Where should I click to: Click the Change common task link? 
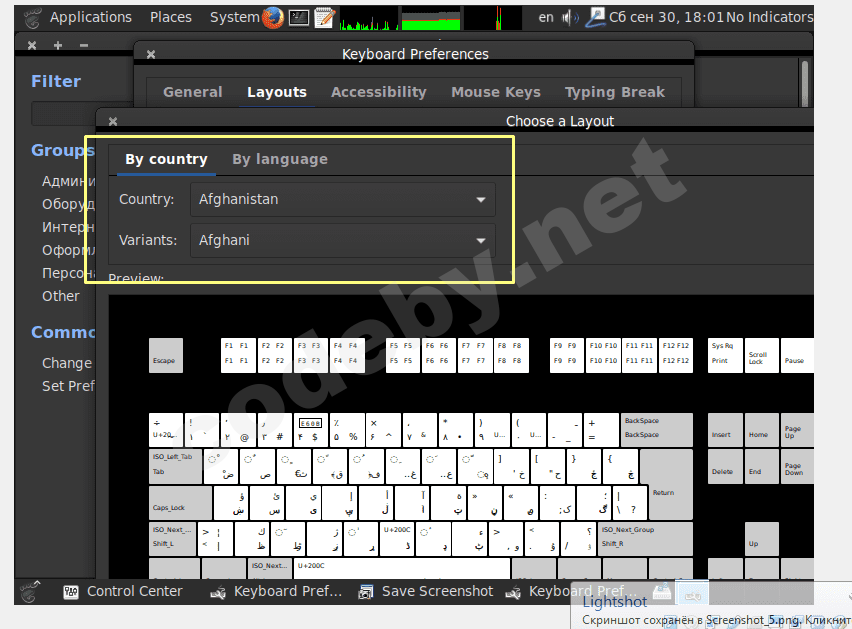point(67,363)
